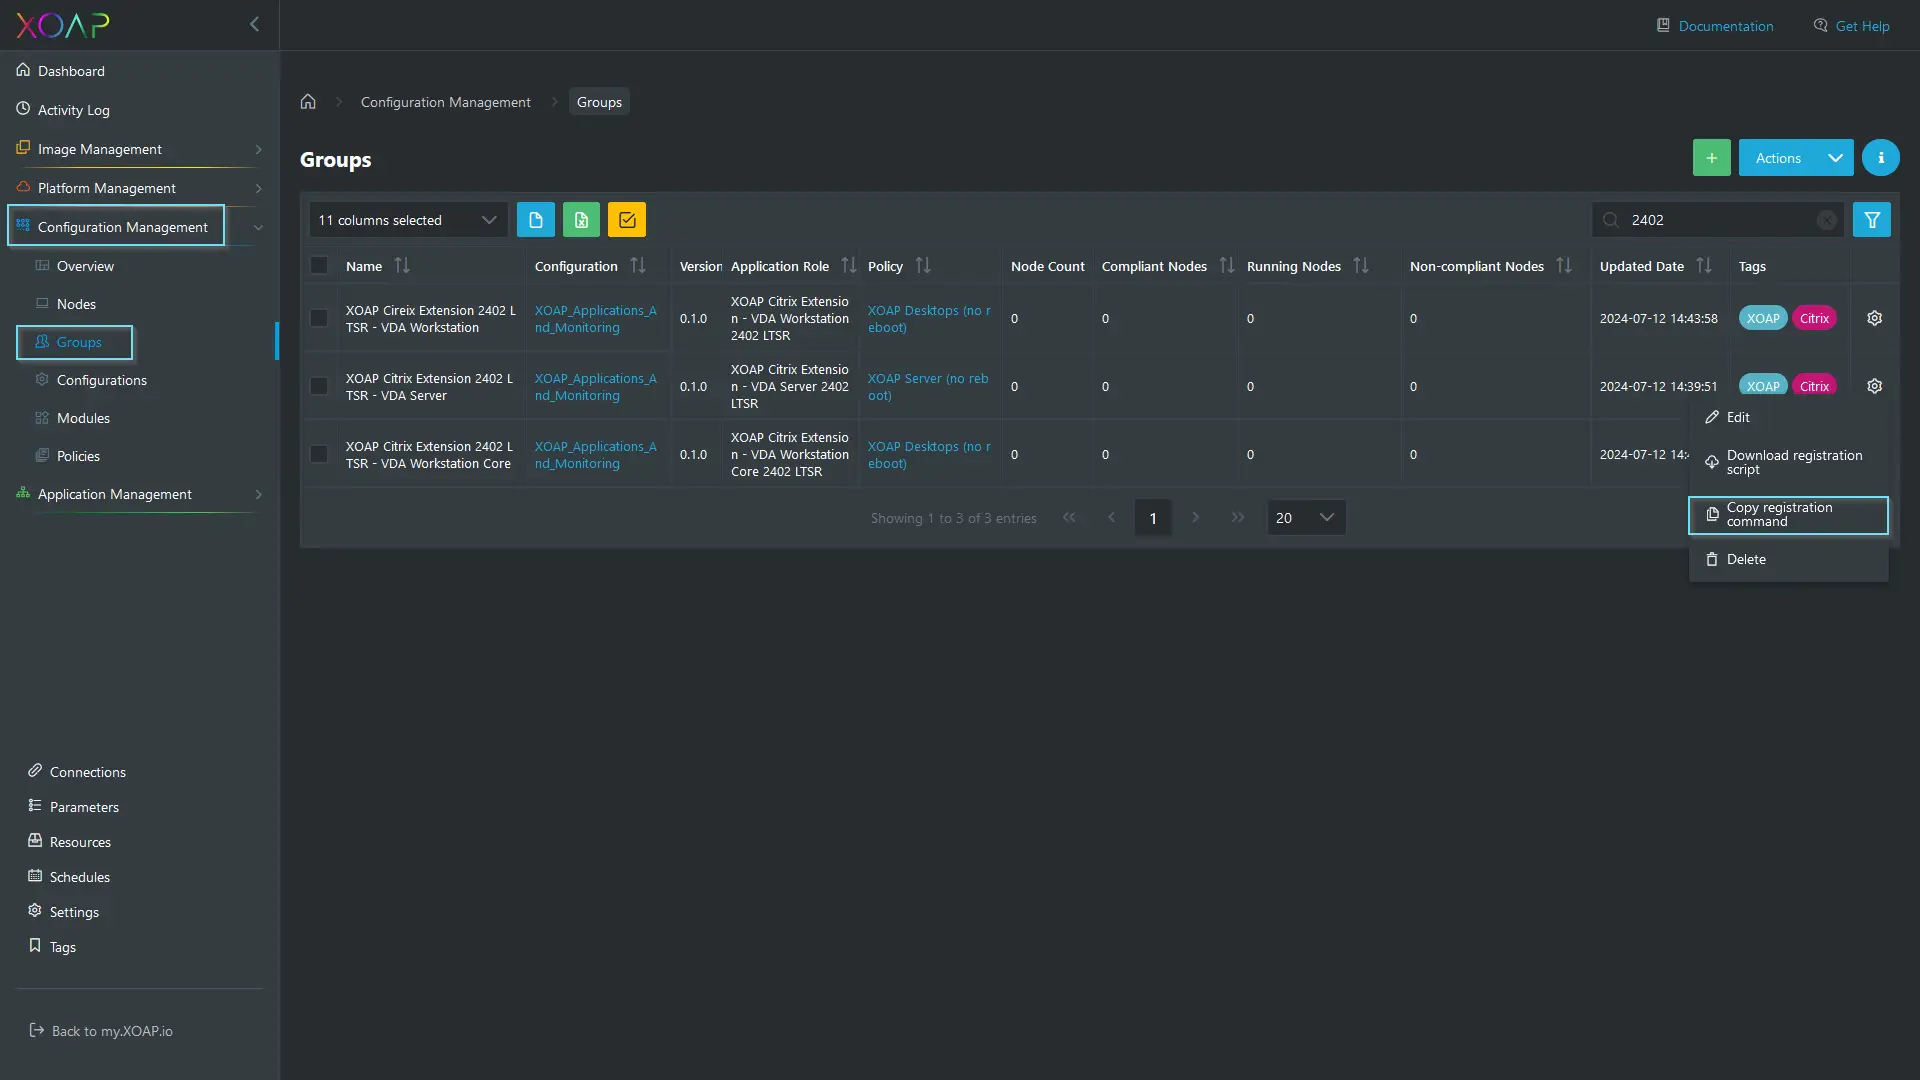The width and height of the screenshot is (1920, 1080).
Task: Click the Actions button
Action: tap(1778, 158)
